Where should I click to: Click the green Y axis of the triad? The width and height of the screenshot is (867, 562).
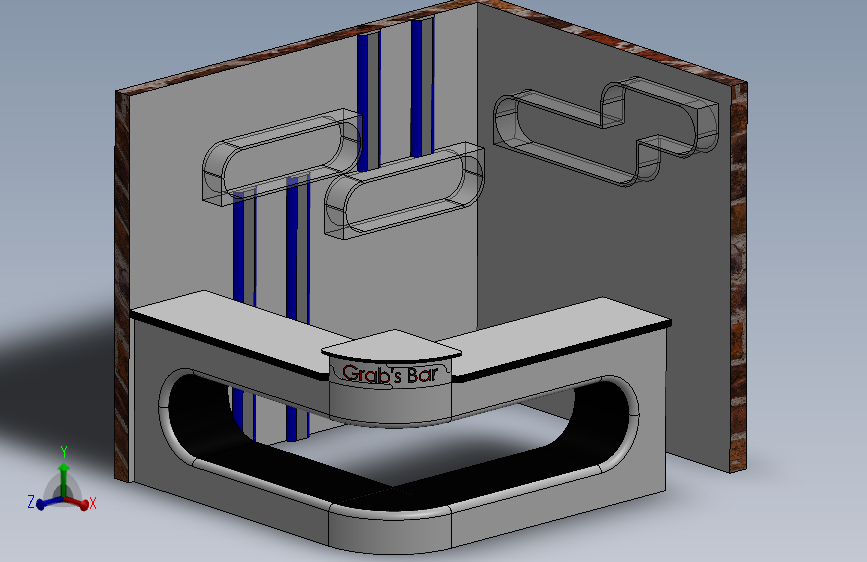(64, 479)
